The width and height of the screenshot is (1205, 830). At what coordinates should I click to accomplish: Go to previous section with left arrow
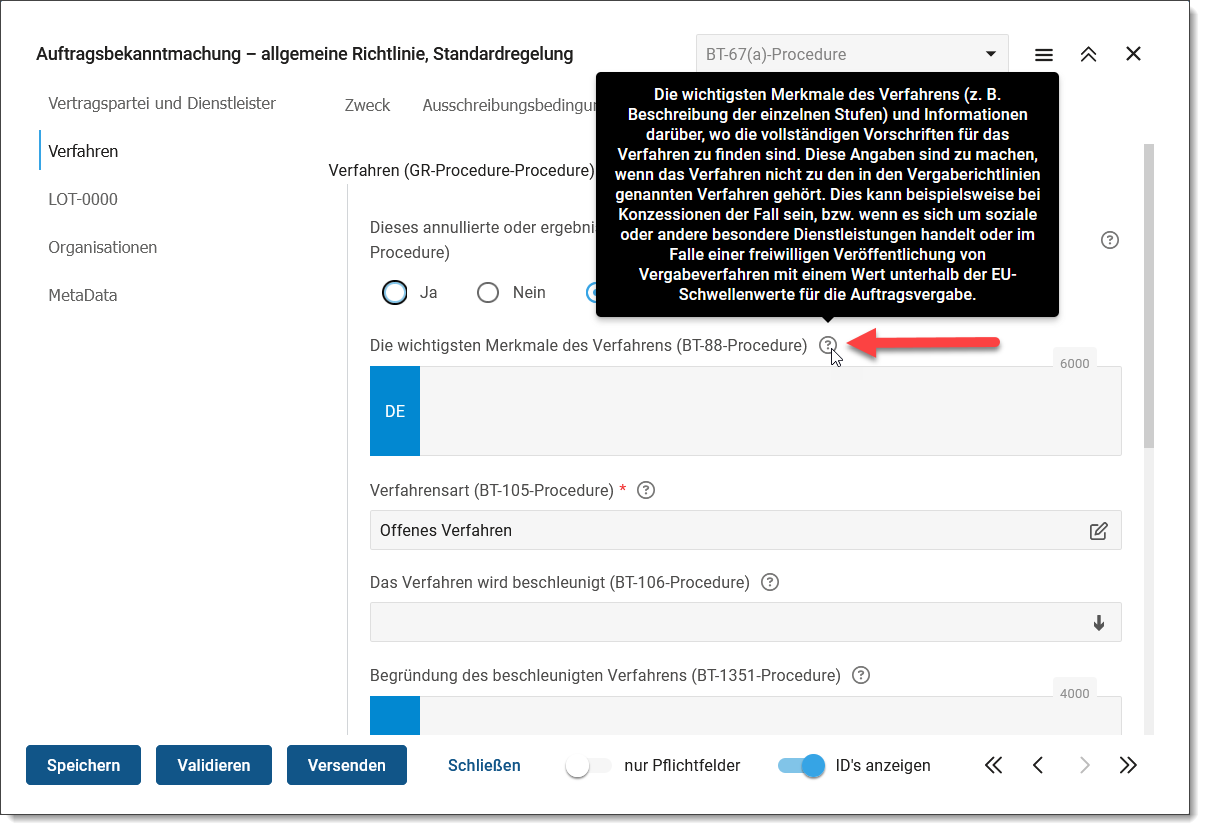[x=1038, y=765]
